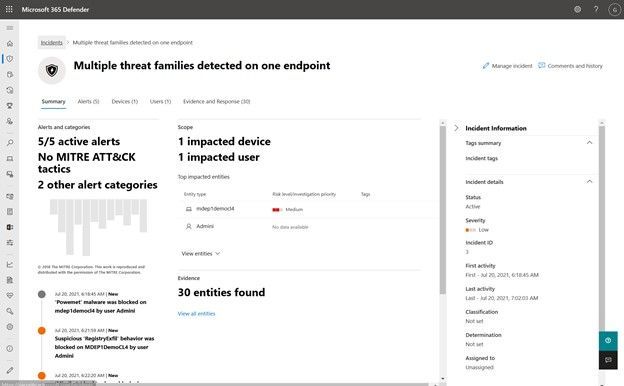Click the Help question mark icon
This screenshot has height=386, width=624.
[x=596, y=9]
